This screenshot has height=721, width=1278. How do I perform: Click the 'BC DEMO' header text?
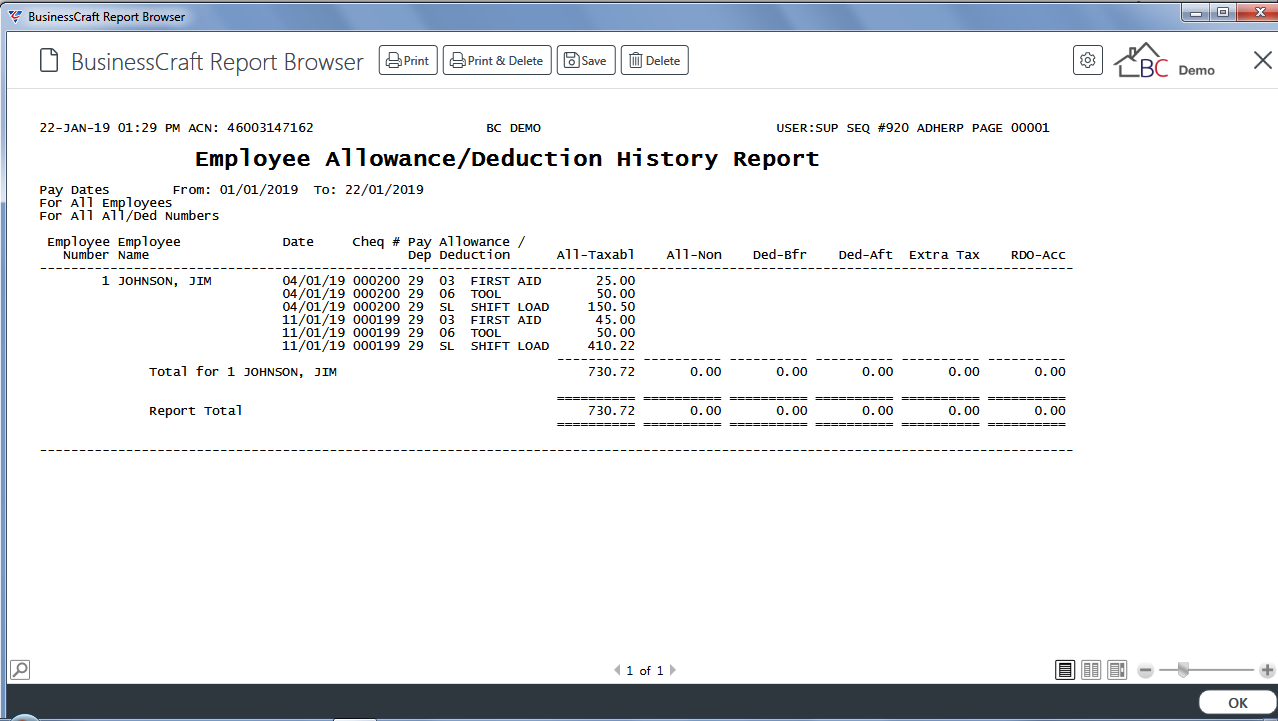point(513,128)
